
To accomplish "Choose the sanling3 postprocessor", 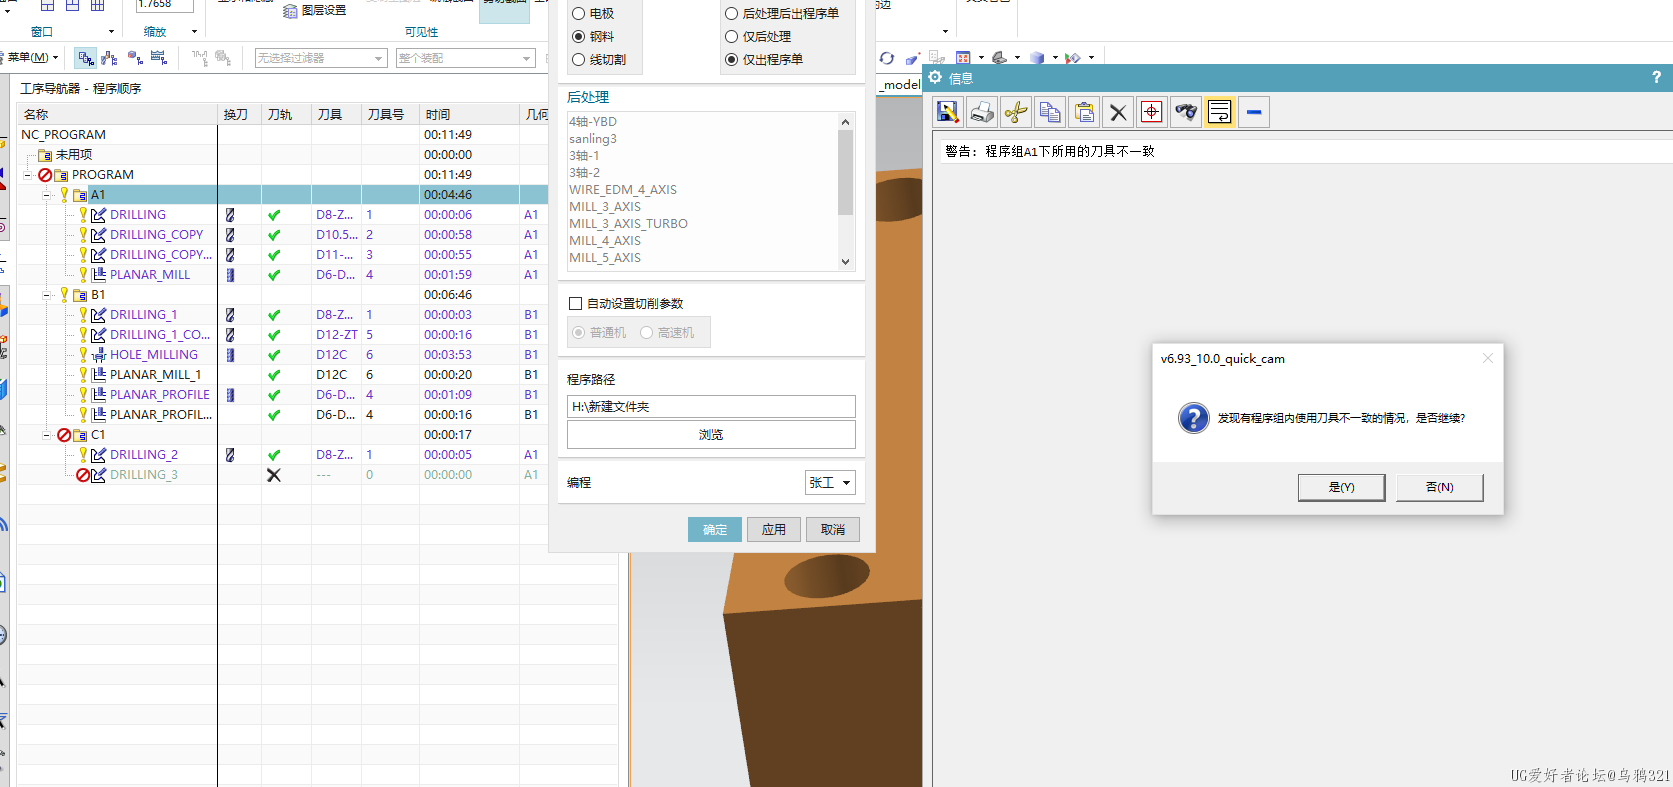I will tap(593, 139).
